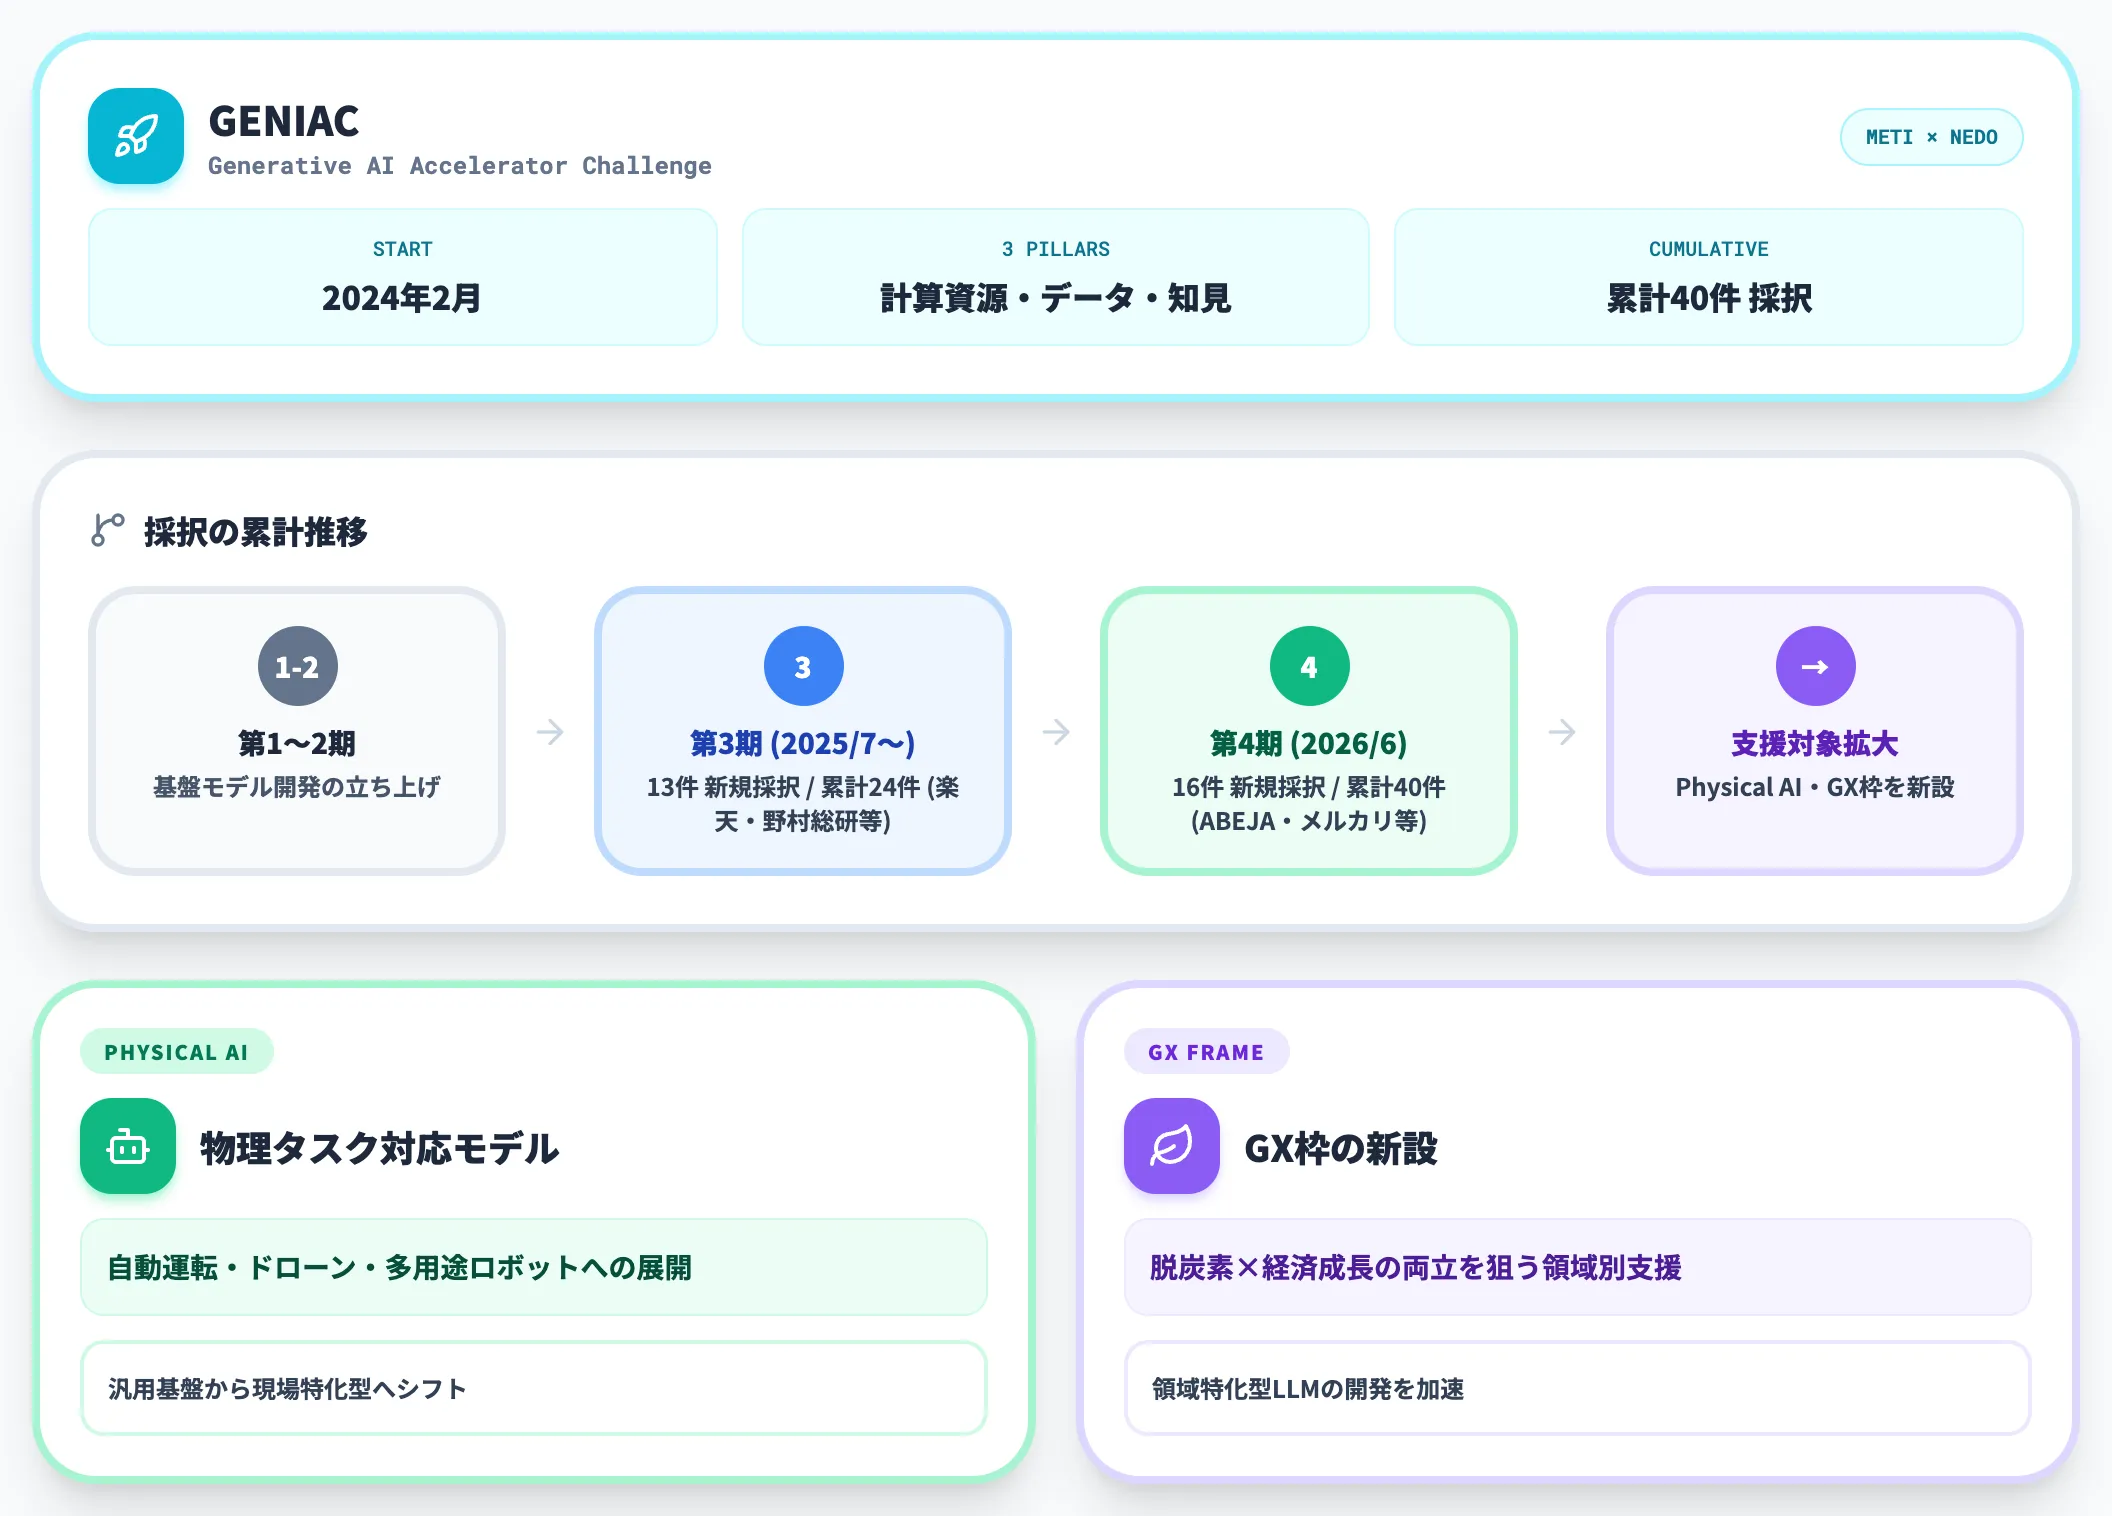Click the GX枠の新設 heading
Image resolution: width=2112 pixels, height=1516 pixels.
(x=1341, y=1148)
